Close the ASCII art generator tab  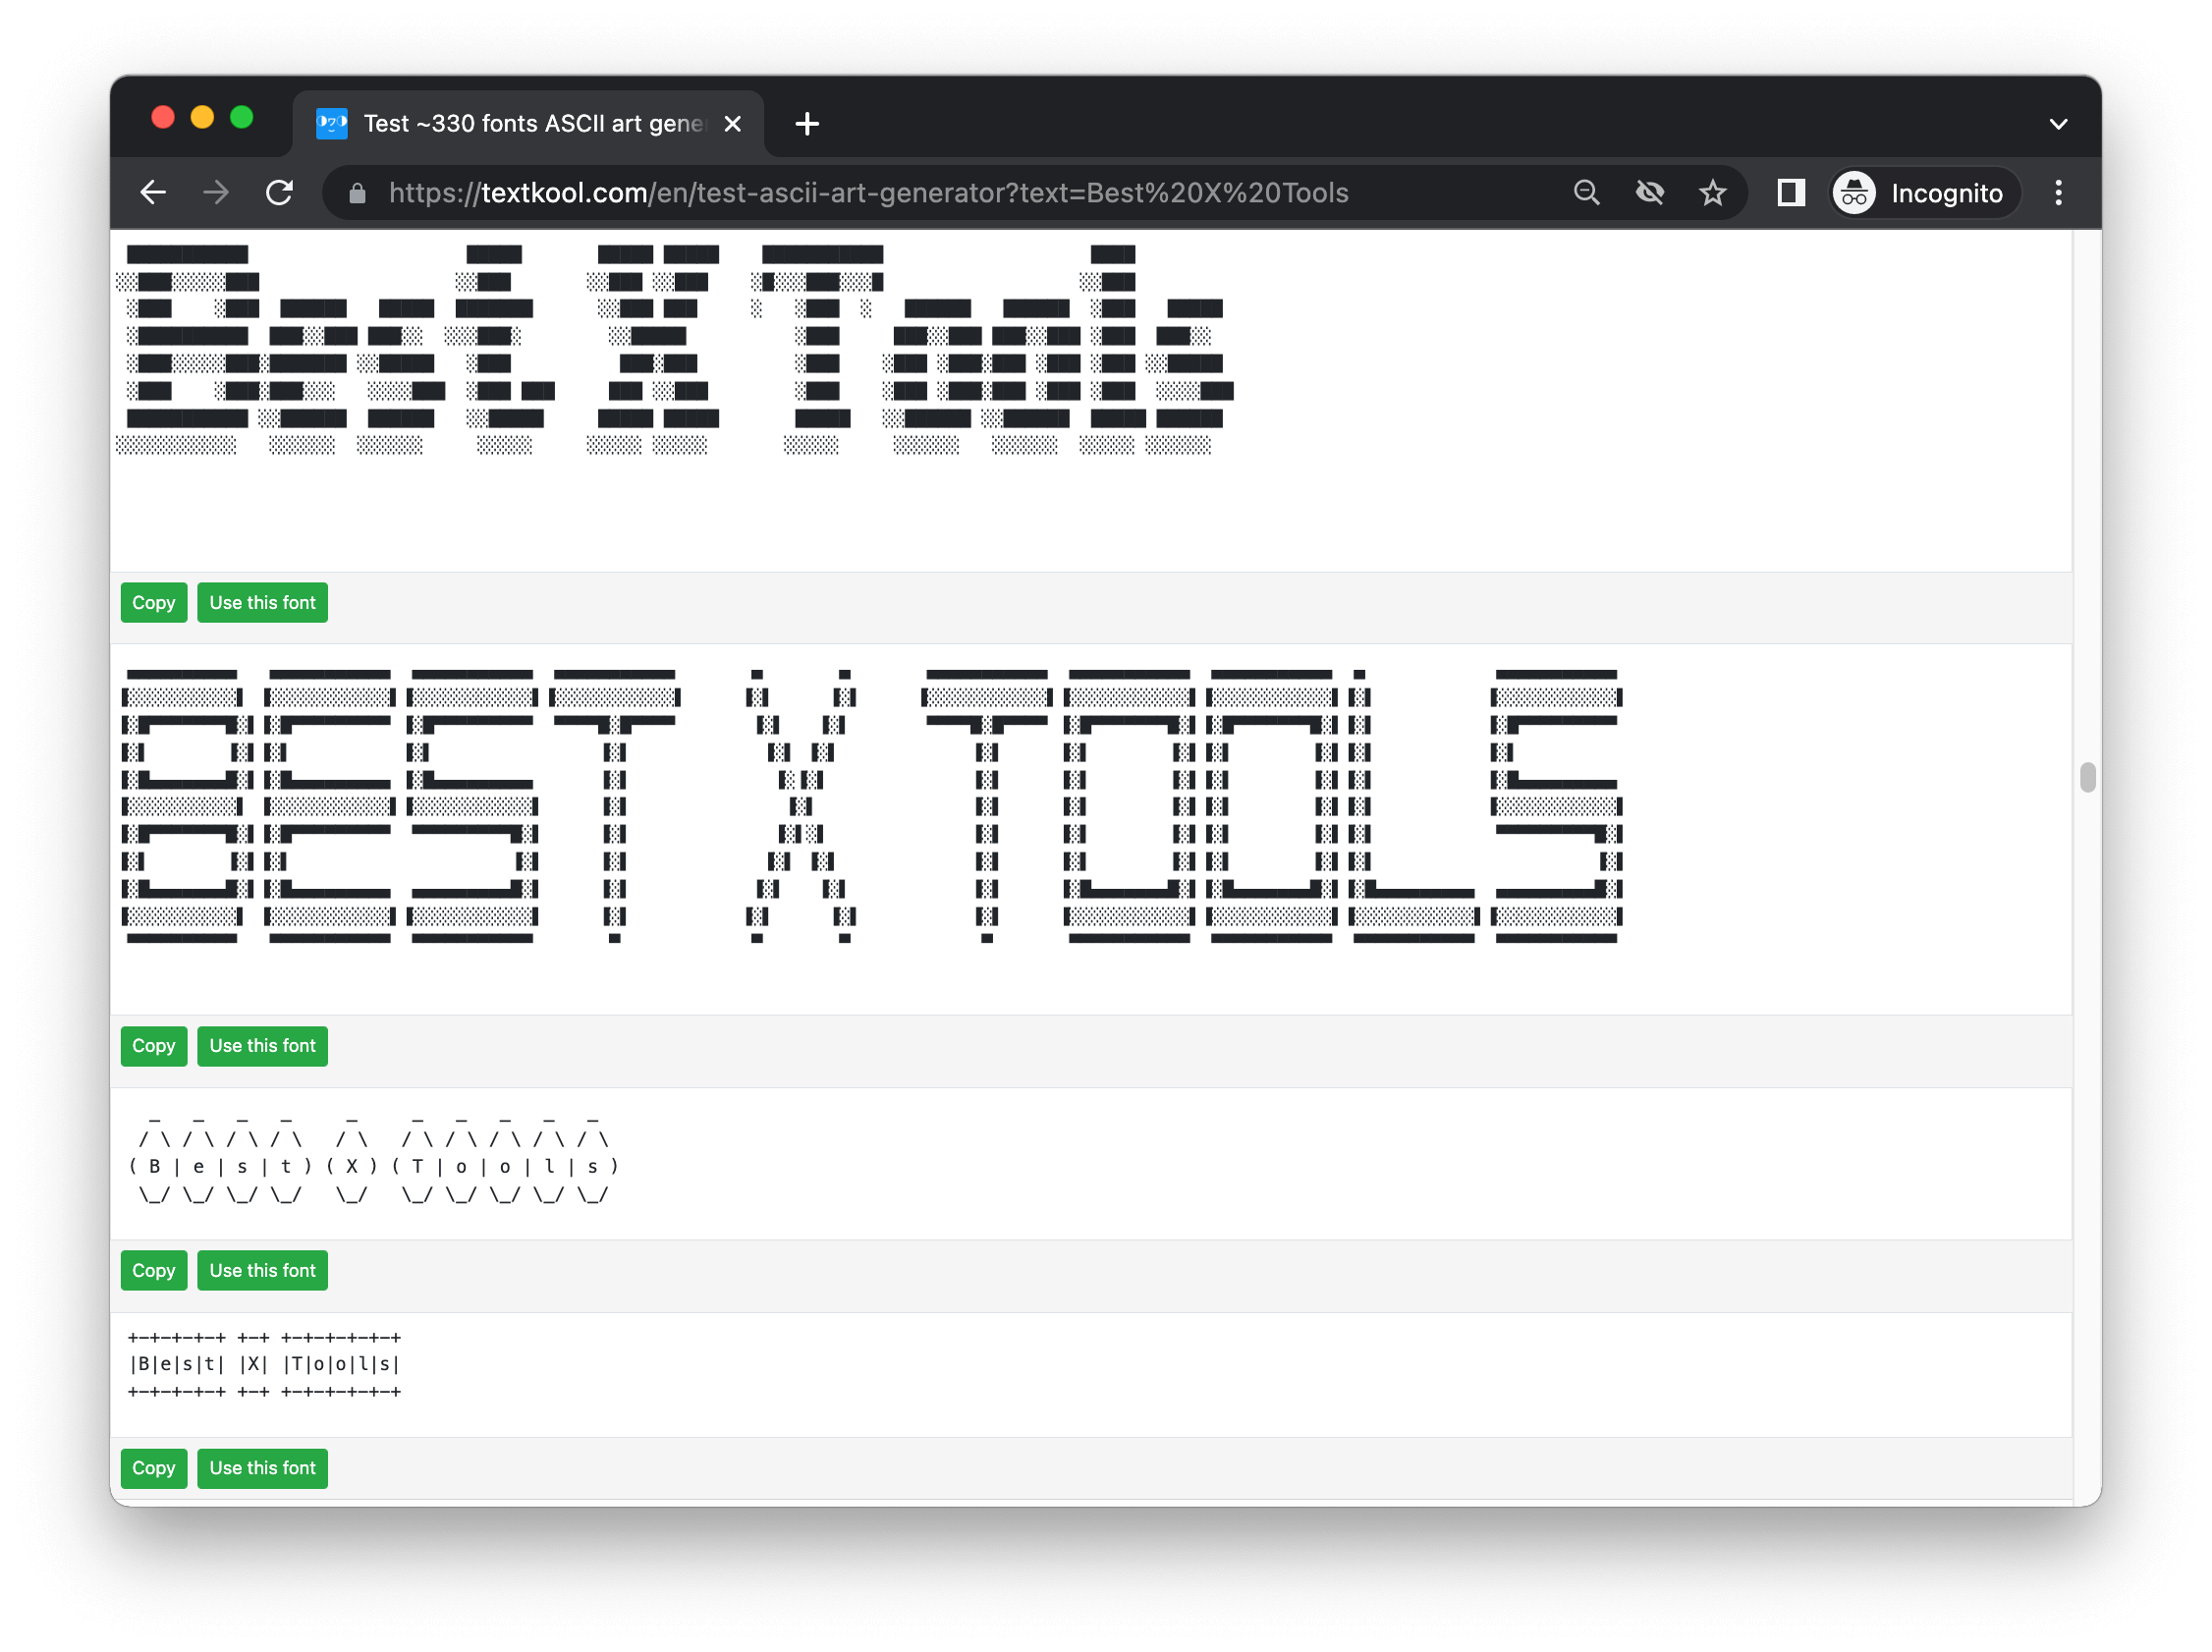[x=733, y=124]
